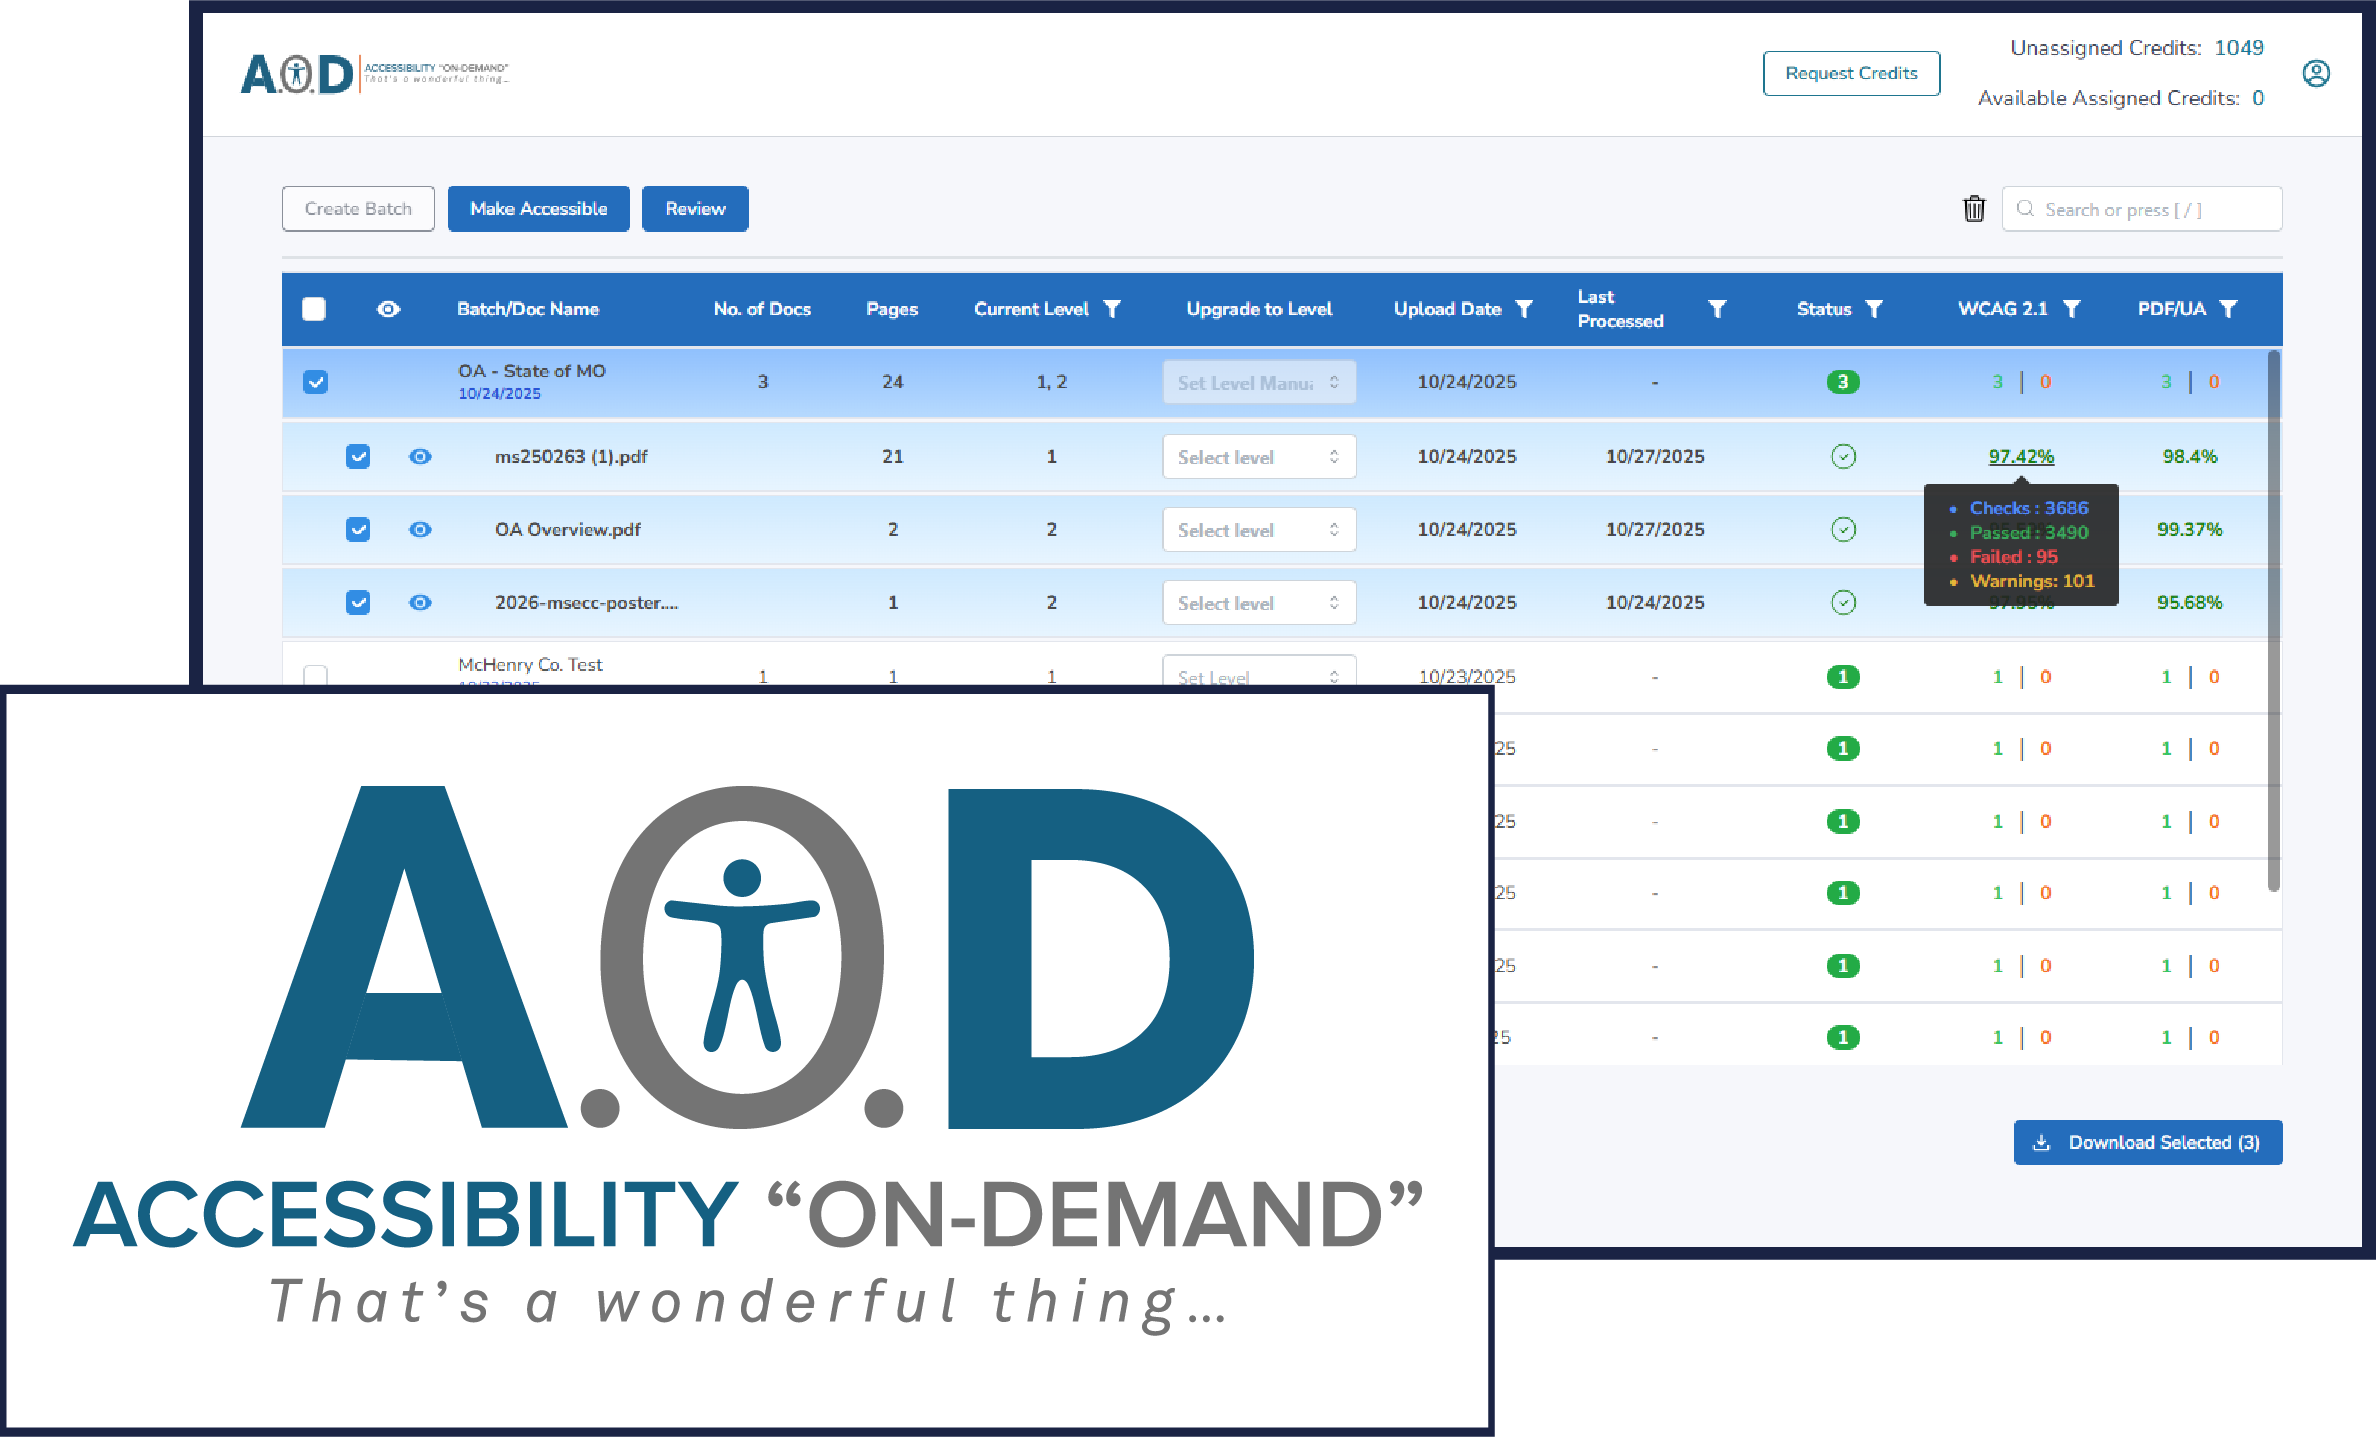The width and height of the screenshot is (2376, 1437).
Task: Click inside the search field
Action: (2140, 209)
